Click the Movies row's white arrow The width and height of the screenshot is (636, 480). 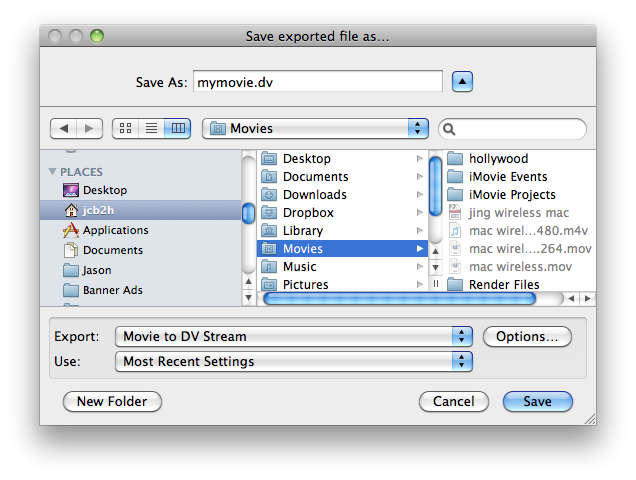(419, 248)
